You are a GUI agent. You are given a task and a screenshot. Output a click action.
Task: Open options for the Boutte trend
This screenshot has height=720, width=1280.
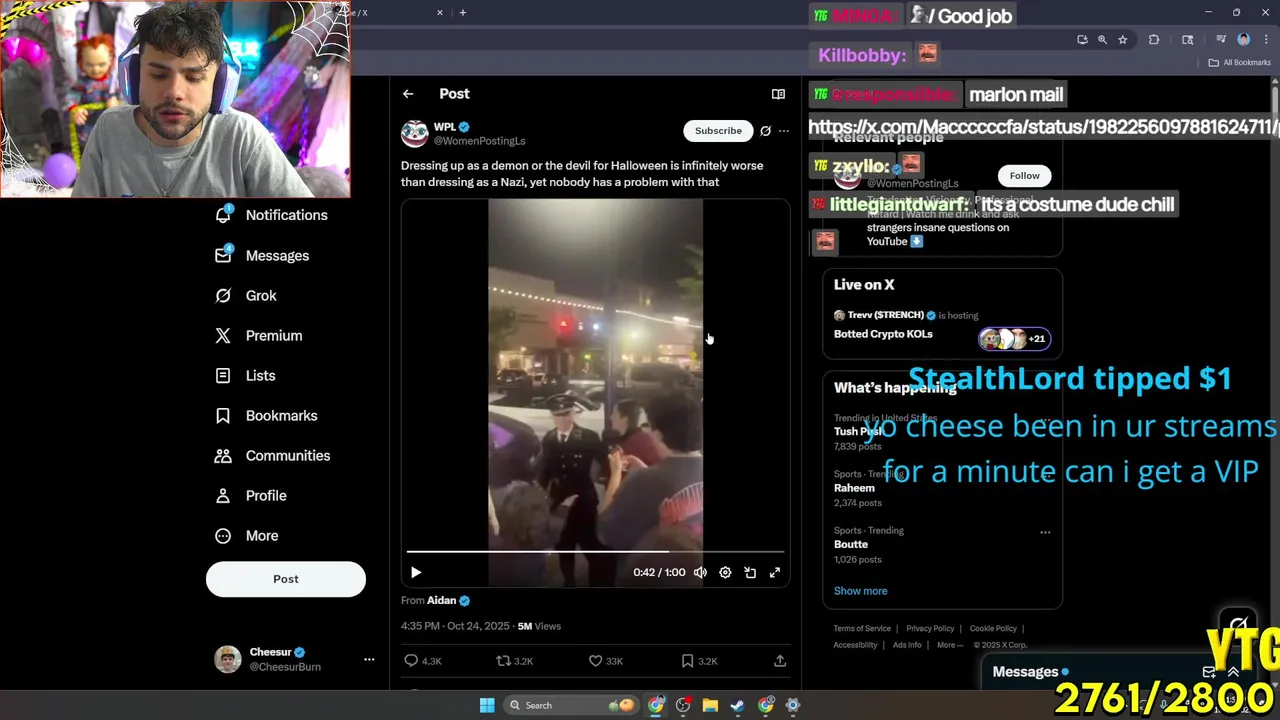point(1045,532)
